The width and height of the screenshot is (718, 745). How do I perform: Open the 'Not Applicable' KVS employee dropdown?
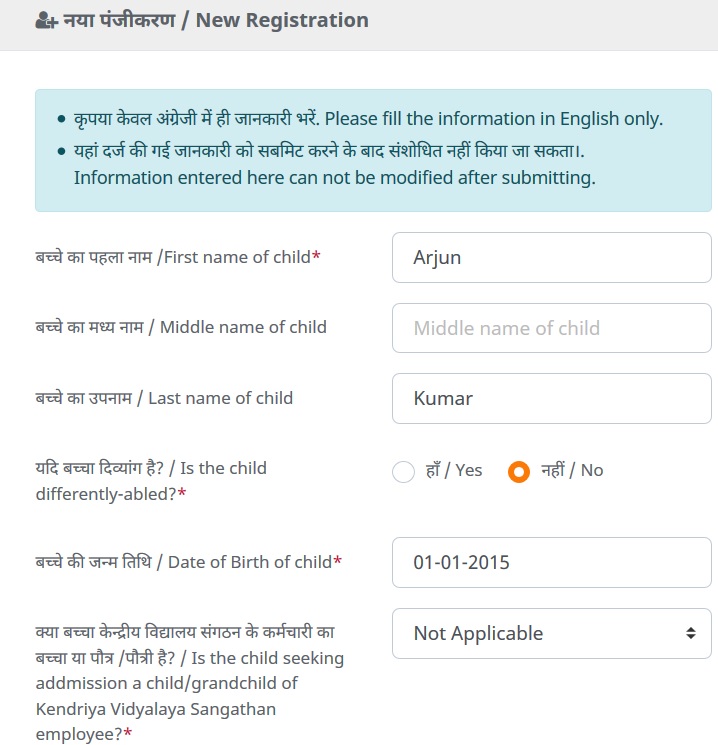click(540, 633)
